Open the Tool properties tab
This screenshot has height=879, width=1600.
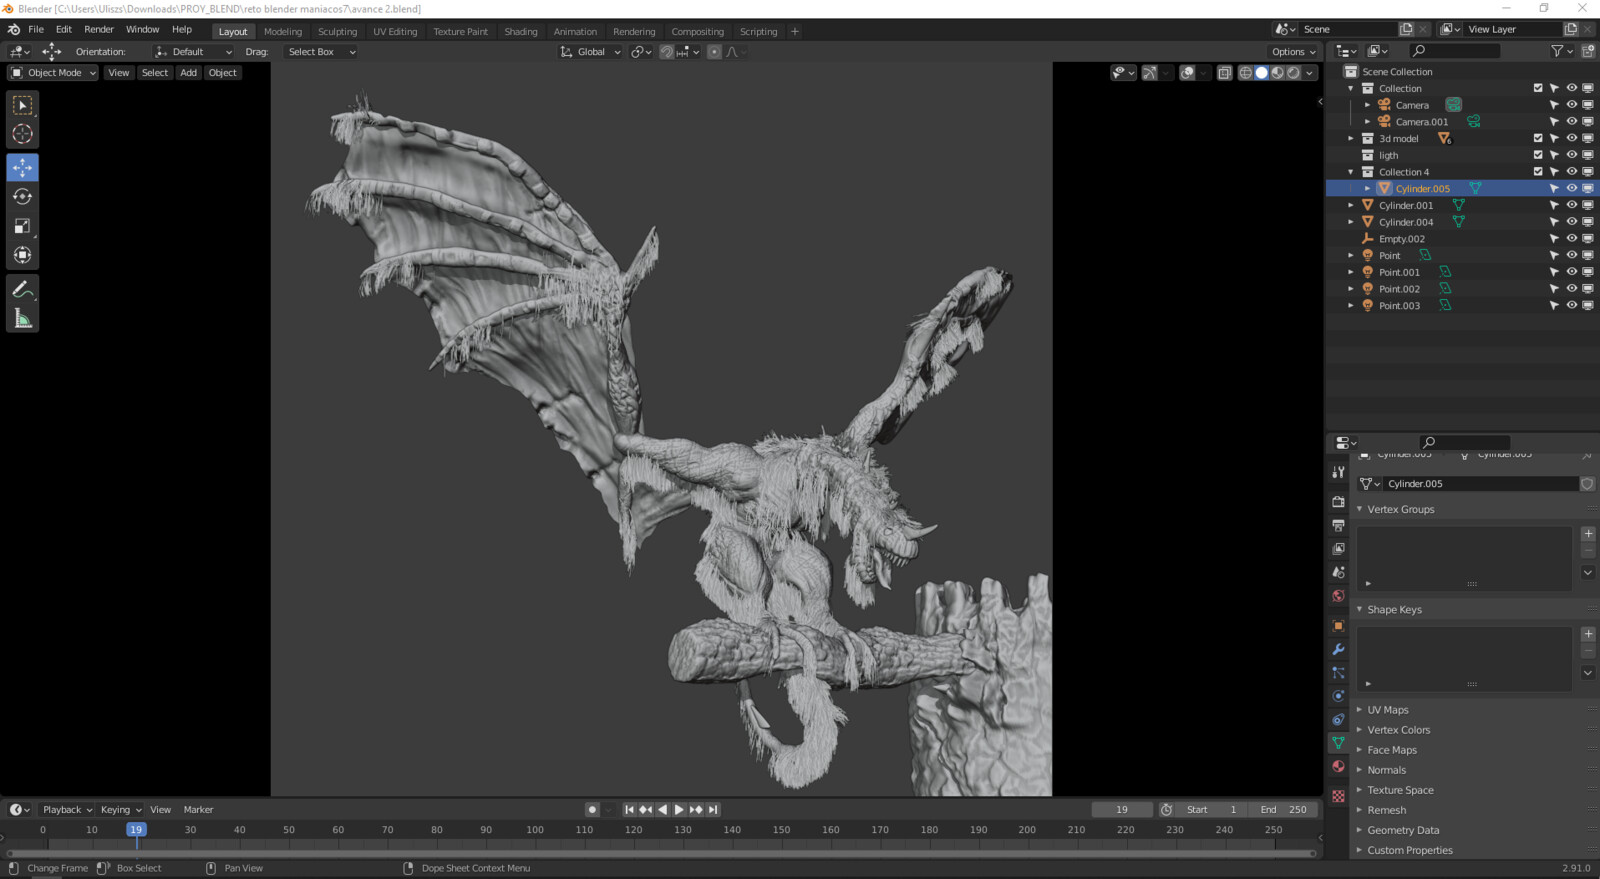(1338, 472)
